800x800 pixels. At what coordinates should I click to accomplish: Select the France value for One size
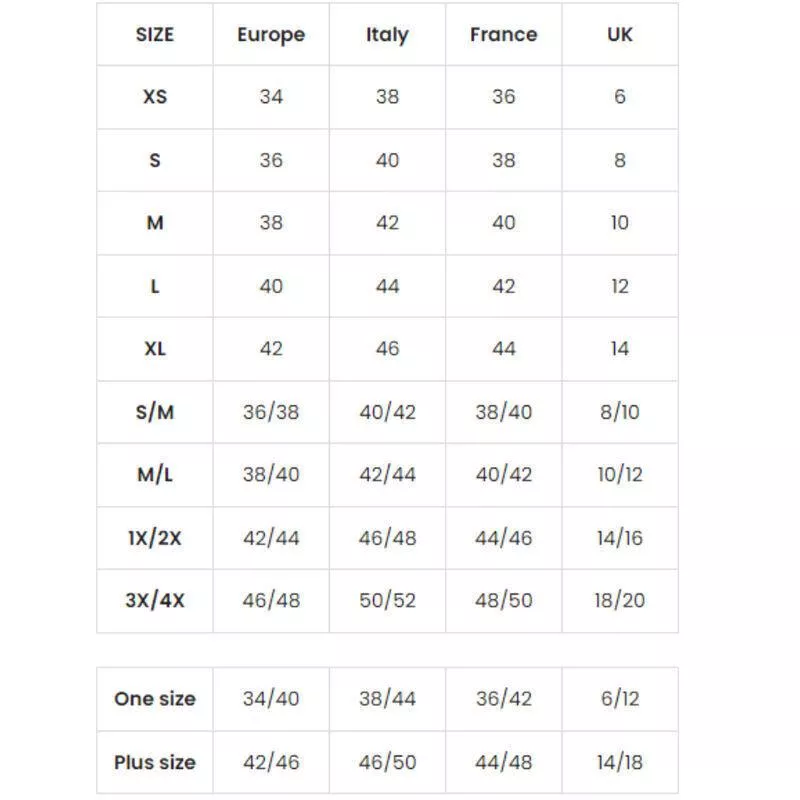(x=503, y=699)
